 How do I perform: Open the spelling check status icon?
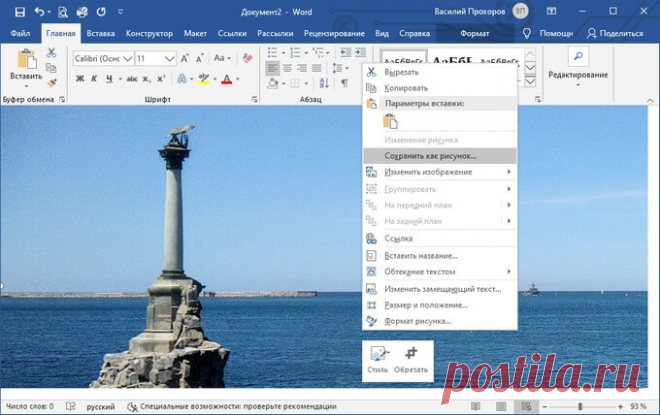[x=71, y=406]
